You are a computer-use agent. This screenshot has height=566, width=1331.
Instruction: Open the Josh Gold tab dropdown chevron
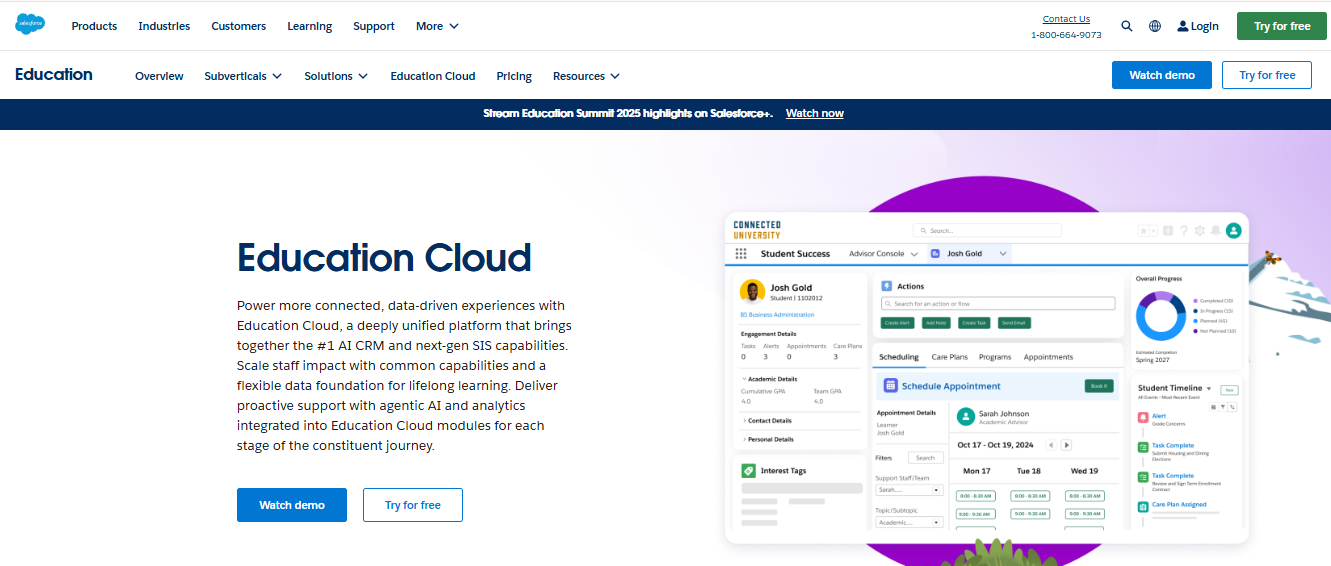1003,254
